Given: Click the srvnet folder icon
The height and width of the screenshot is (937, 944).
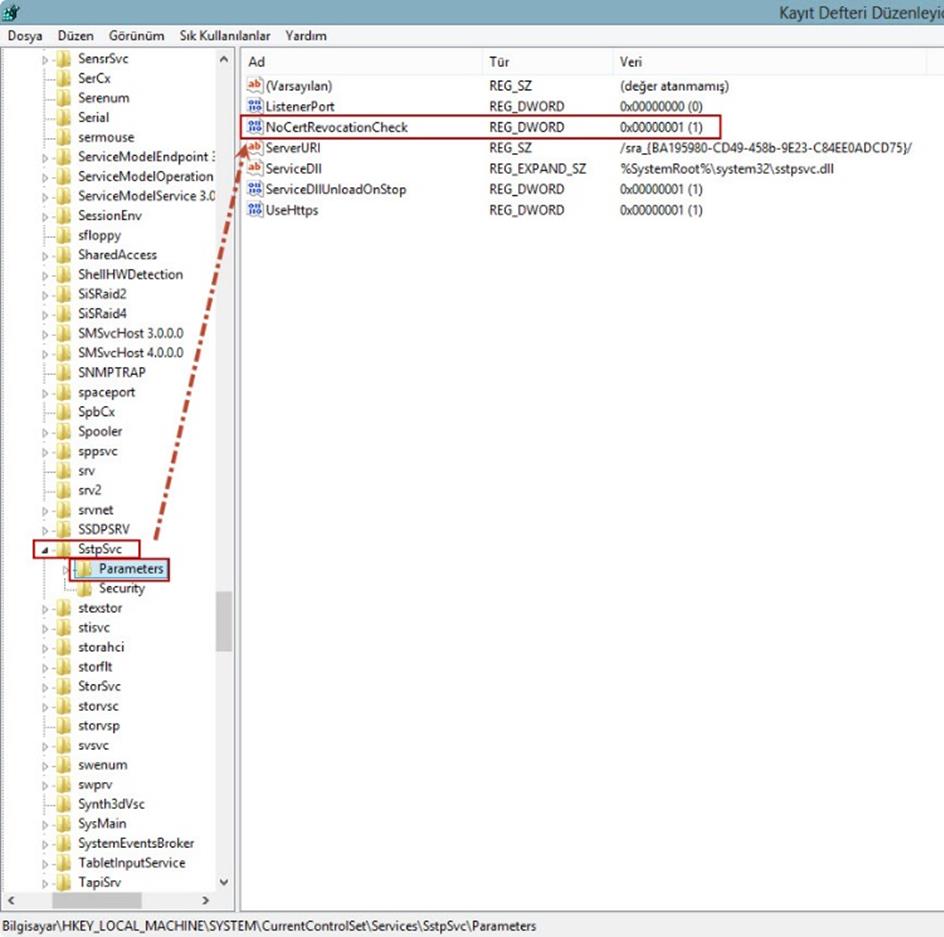Looking at the screenshot, I should (64, 509).
